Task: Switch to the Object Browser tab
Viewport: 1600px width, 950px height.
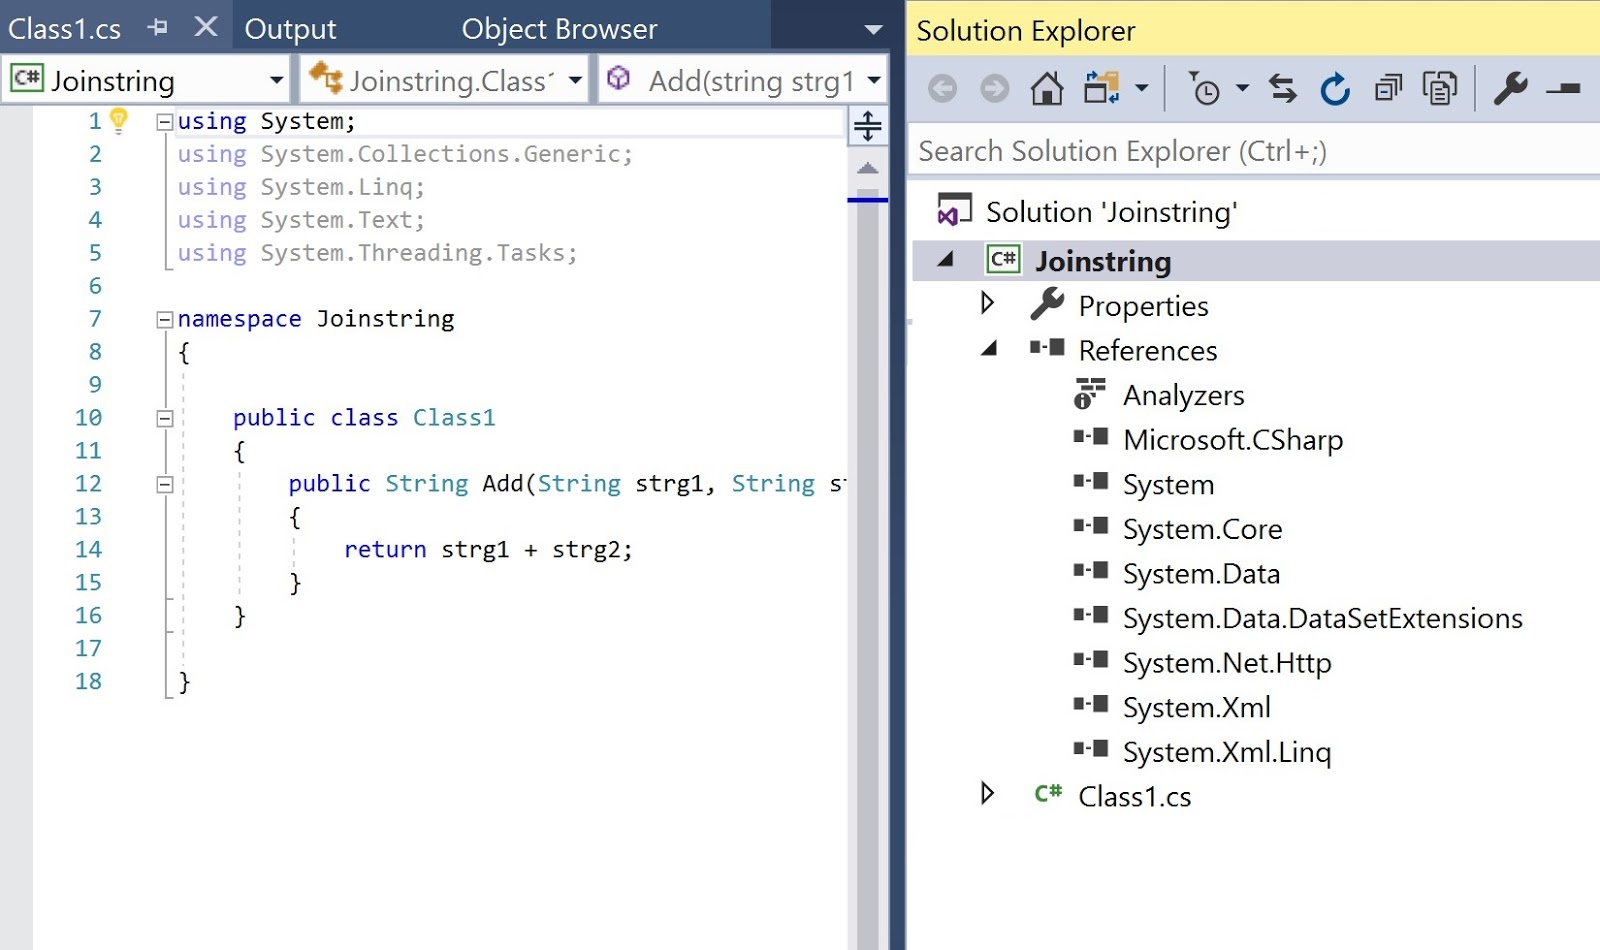Action: pos(558,28)
